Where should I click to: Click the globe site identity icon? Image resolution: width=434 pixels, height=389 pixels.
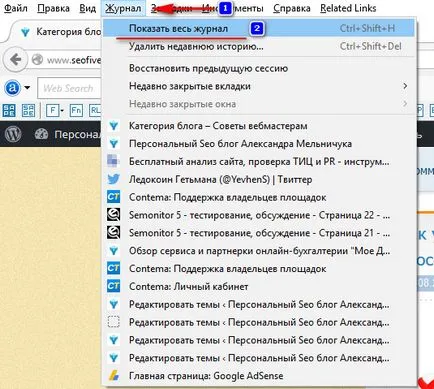tap(37, 60)
